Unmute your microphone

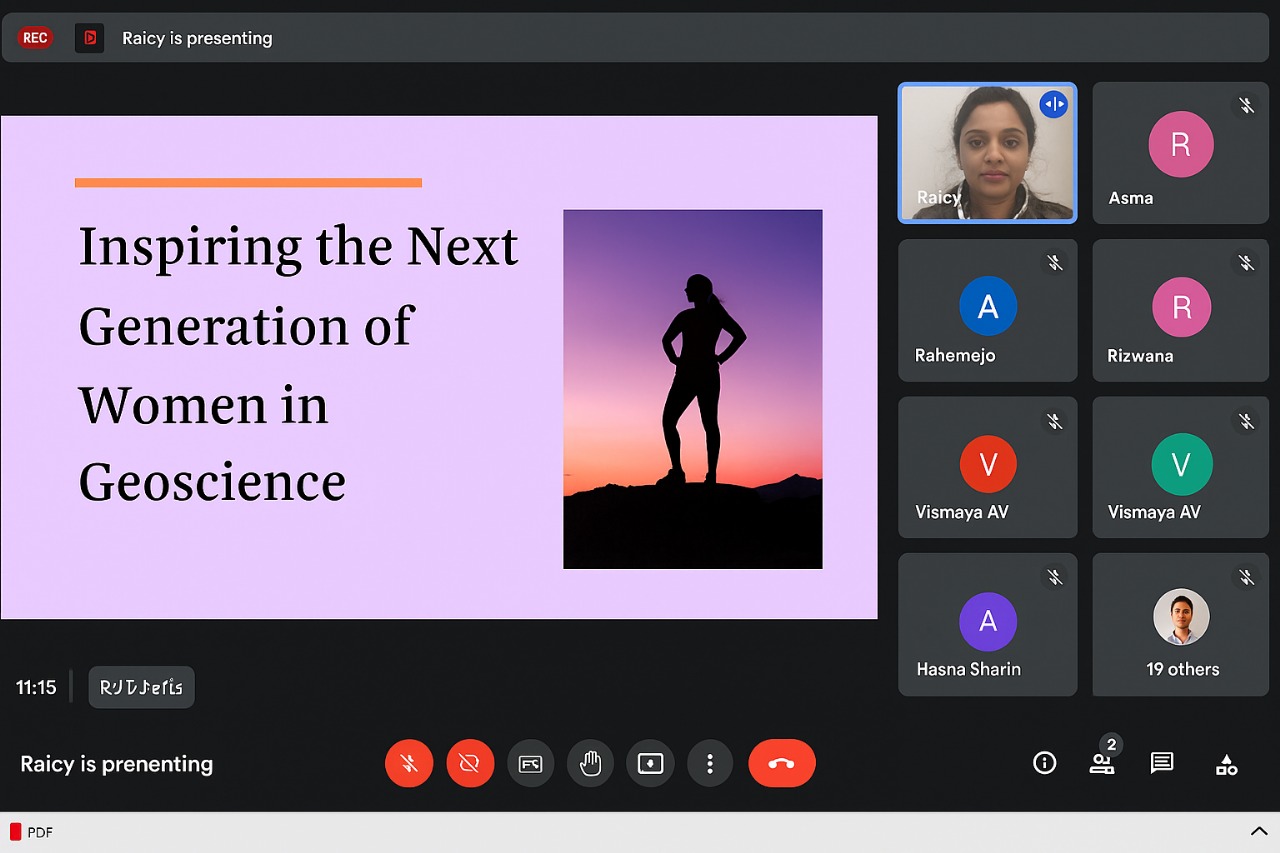[409, 764]
